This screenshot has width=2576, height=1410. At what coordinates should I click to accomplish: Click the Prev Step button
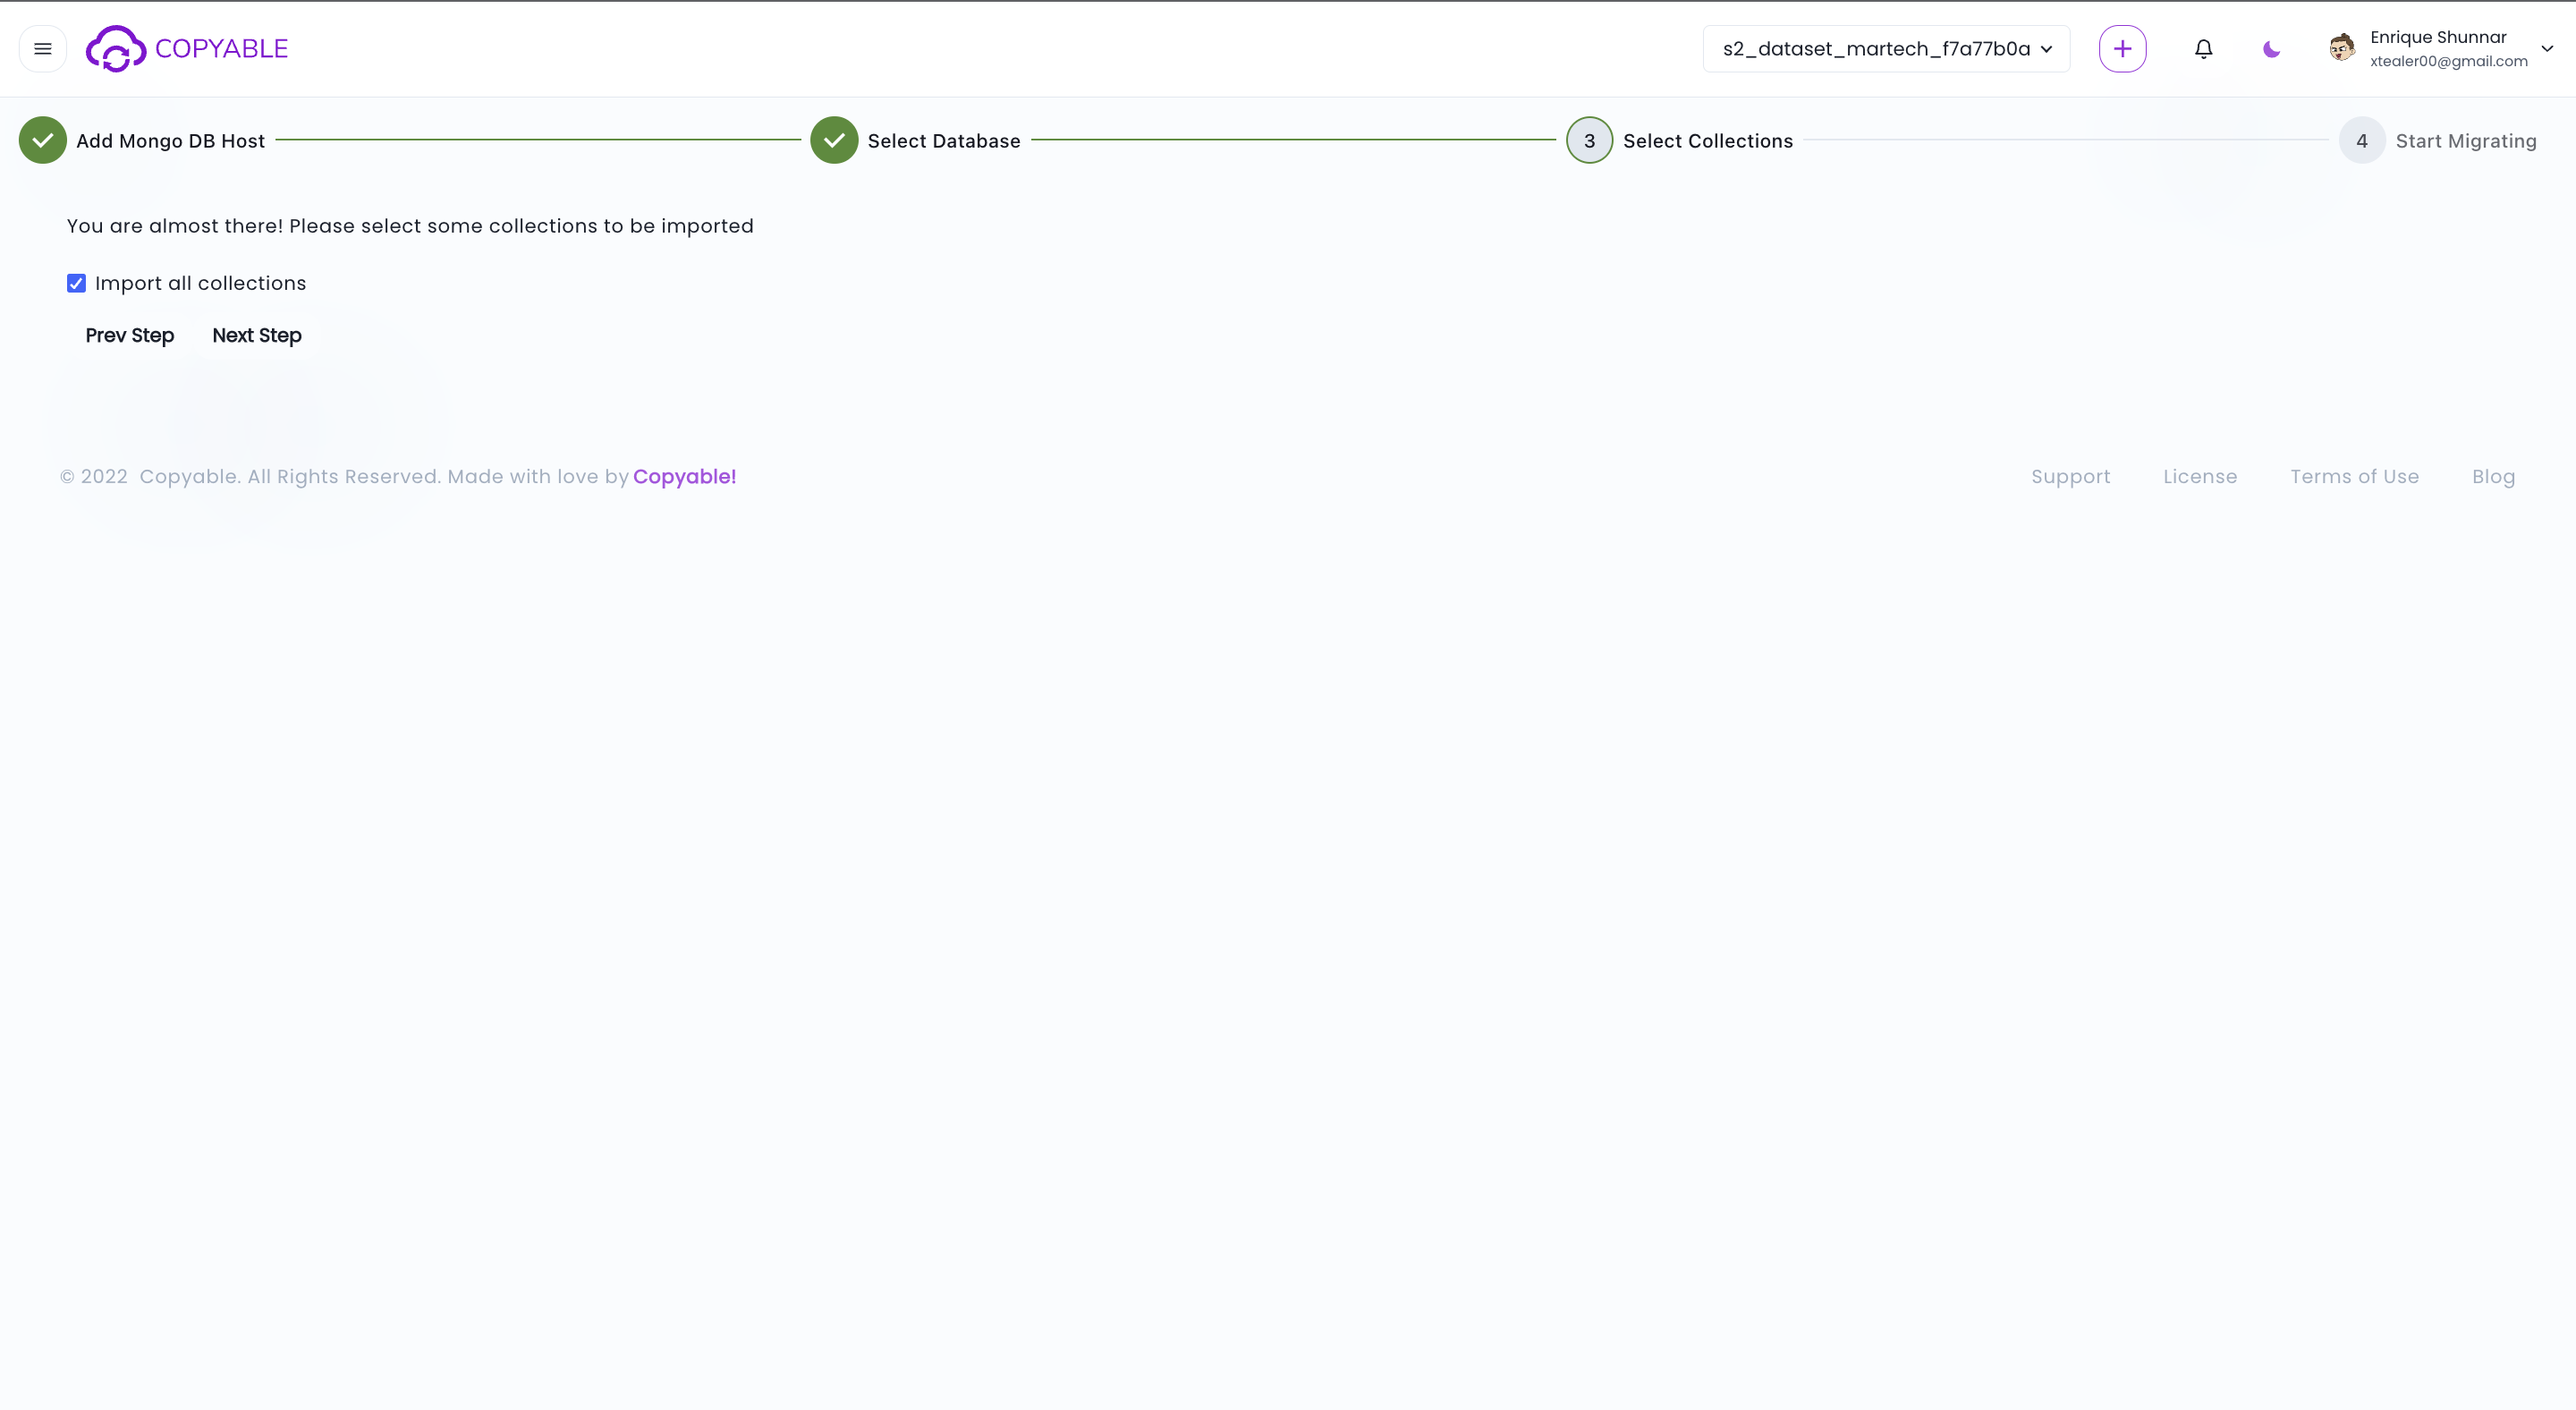[129, 335]
